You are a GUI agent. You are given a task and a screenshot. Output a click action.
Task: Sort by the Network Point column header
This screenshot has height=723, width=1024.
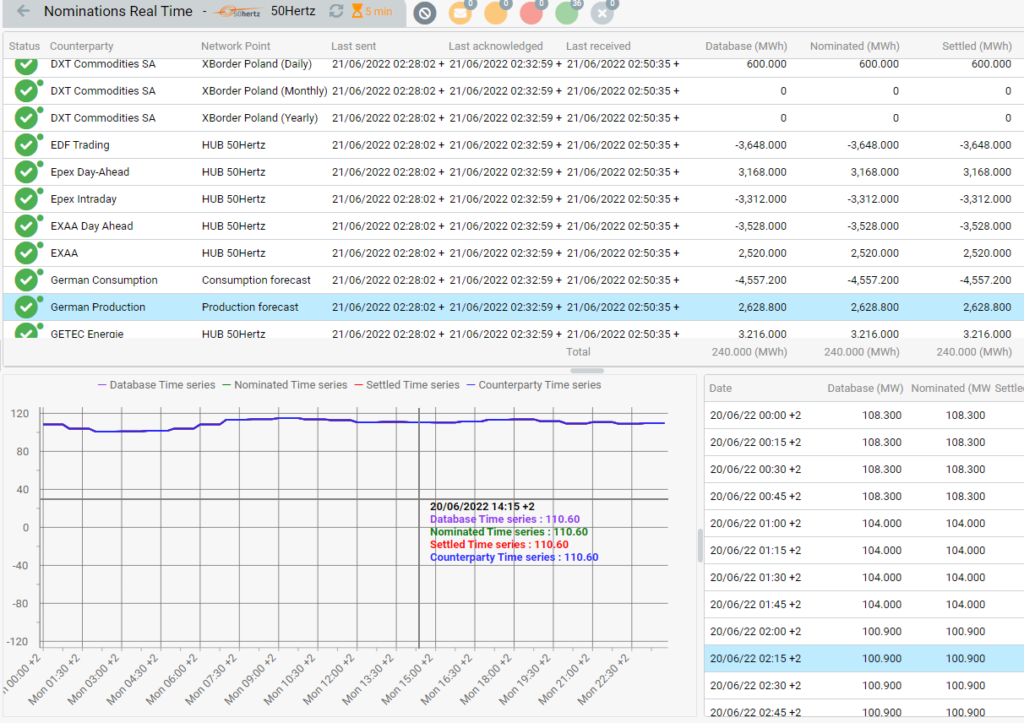(x=235, y=46)
